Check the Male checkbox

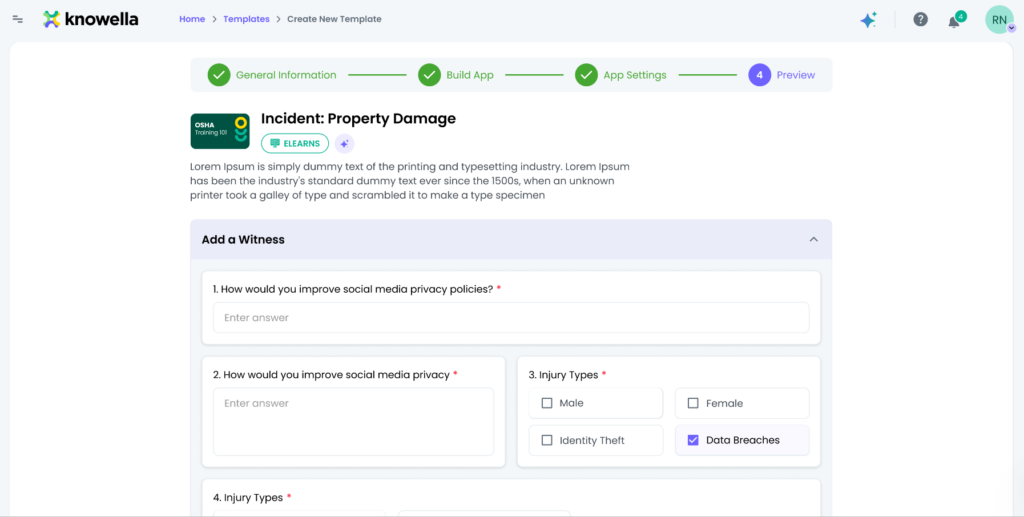[x=547, y=403]
